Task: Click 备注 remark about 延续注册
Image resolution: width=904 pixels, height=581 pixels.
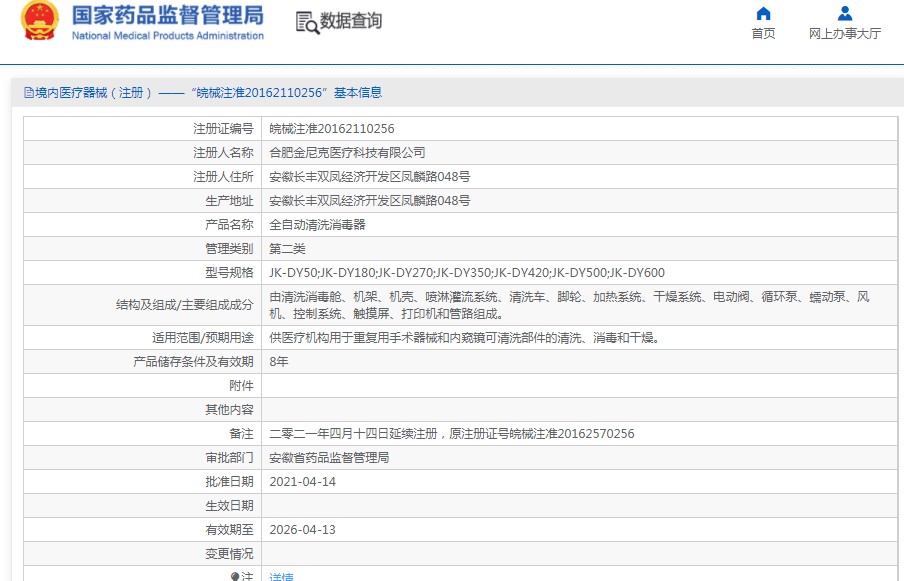Action: 452,433
